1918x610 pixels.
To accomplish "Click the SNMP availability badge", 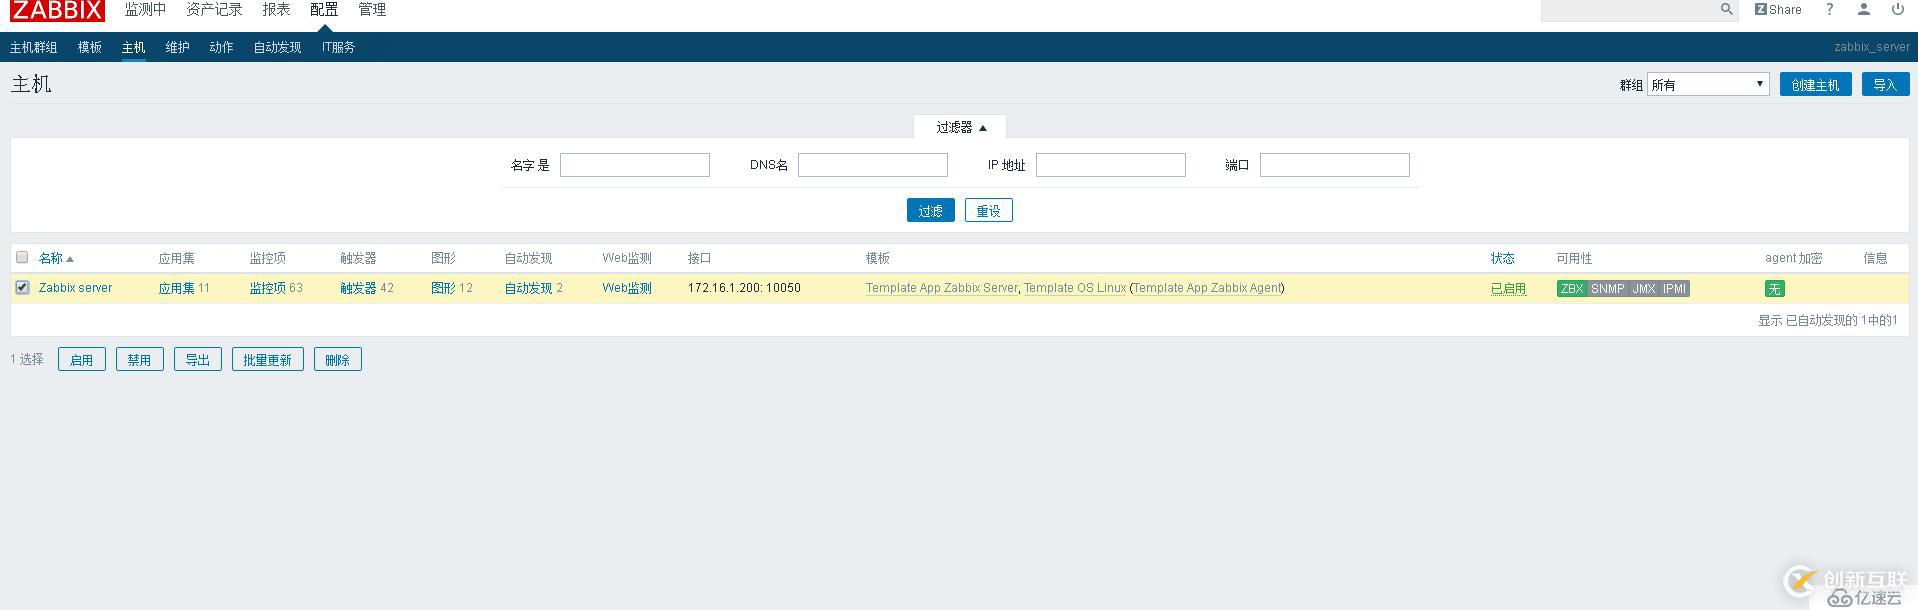I will coord(1607,288).
